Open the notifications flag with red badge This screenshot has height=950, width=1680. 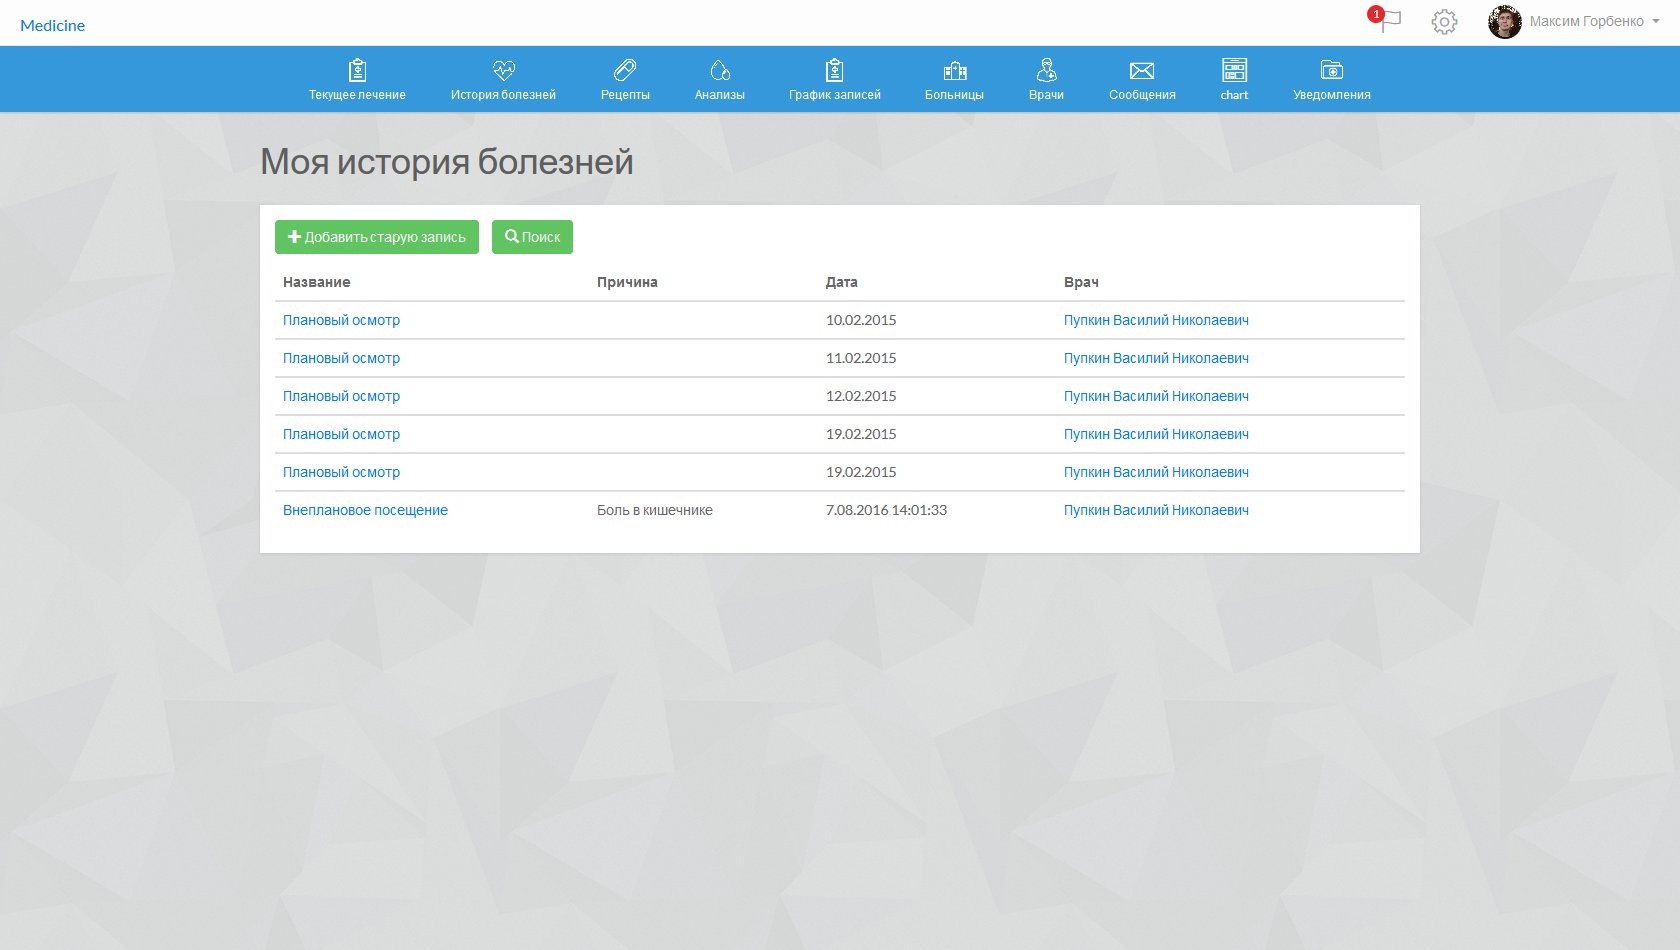[x=1386, y=20]
